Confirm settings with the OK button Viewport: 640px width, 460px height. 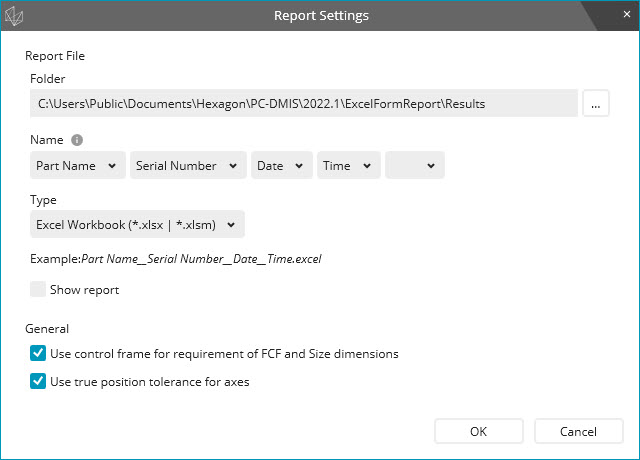point(478,431)
